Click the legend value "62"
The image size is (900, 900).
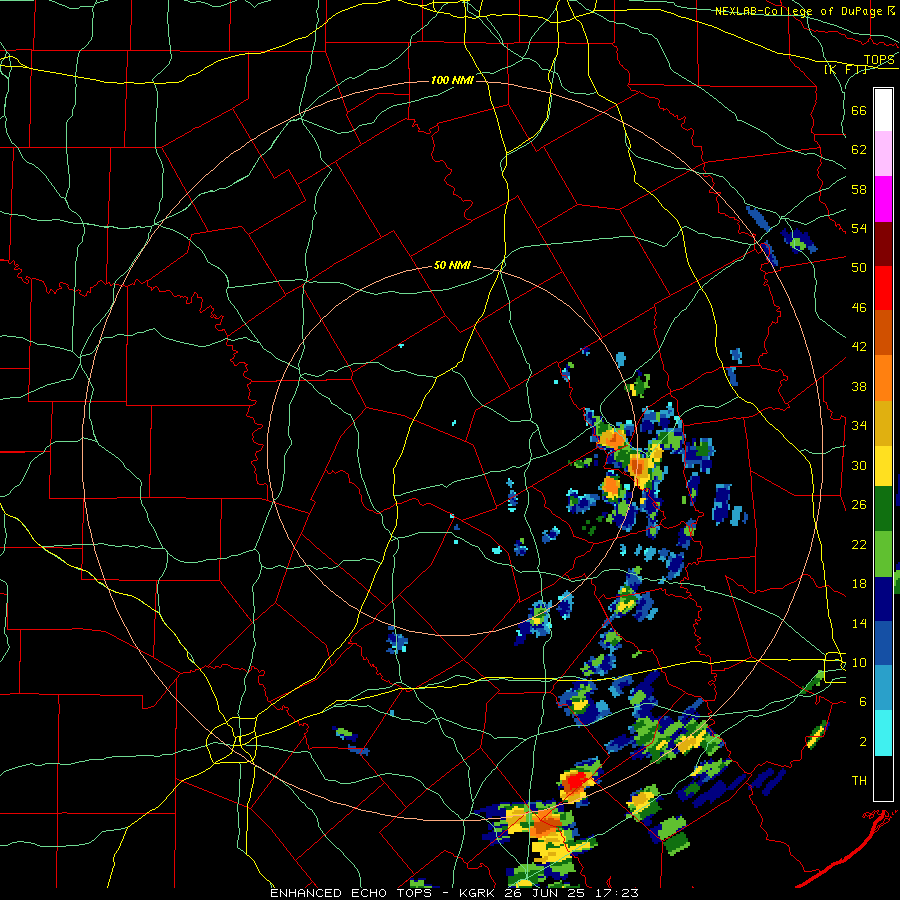tap(859, 150)
